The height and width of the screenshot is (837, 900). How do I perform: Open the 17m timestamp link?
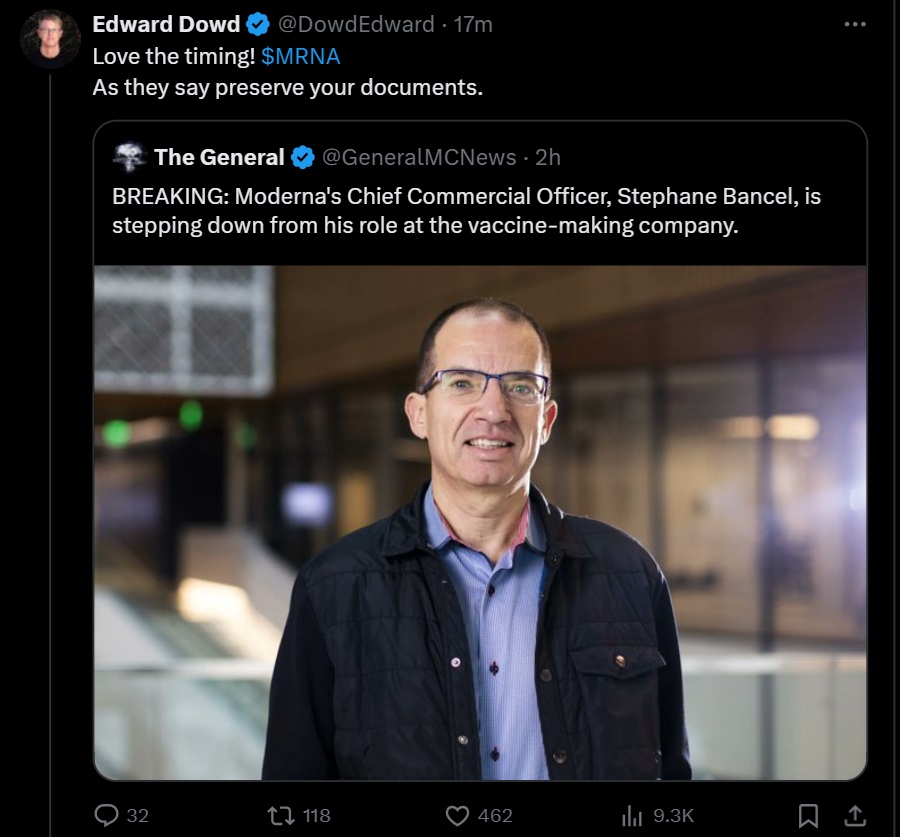[x=473, y=24]
